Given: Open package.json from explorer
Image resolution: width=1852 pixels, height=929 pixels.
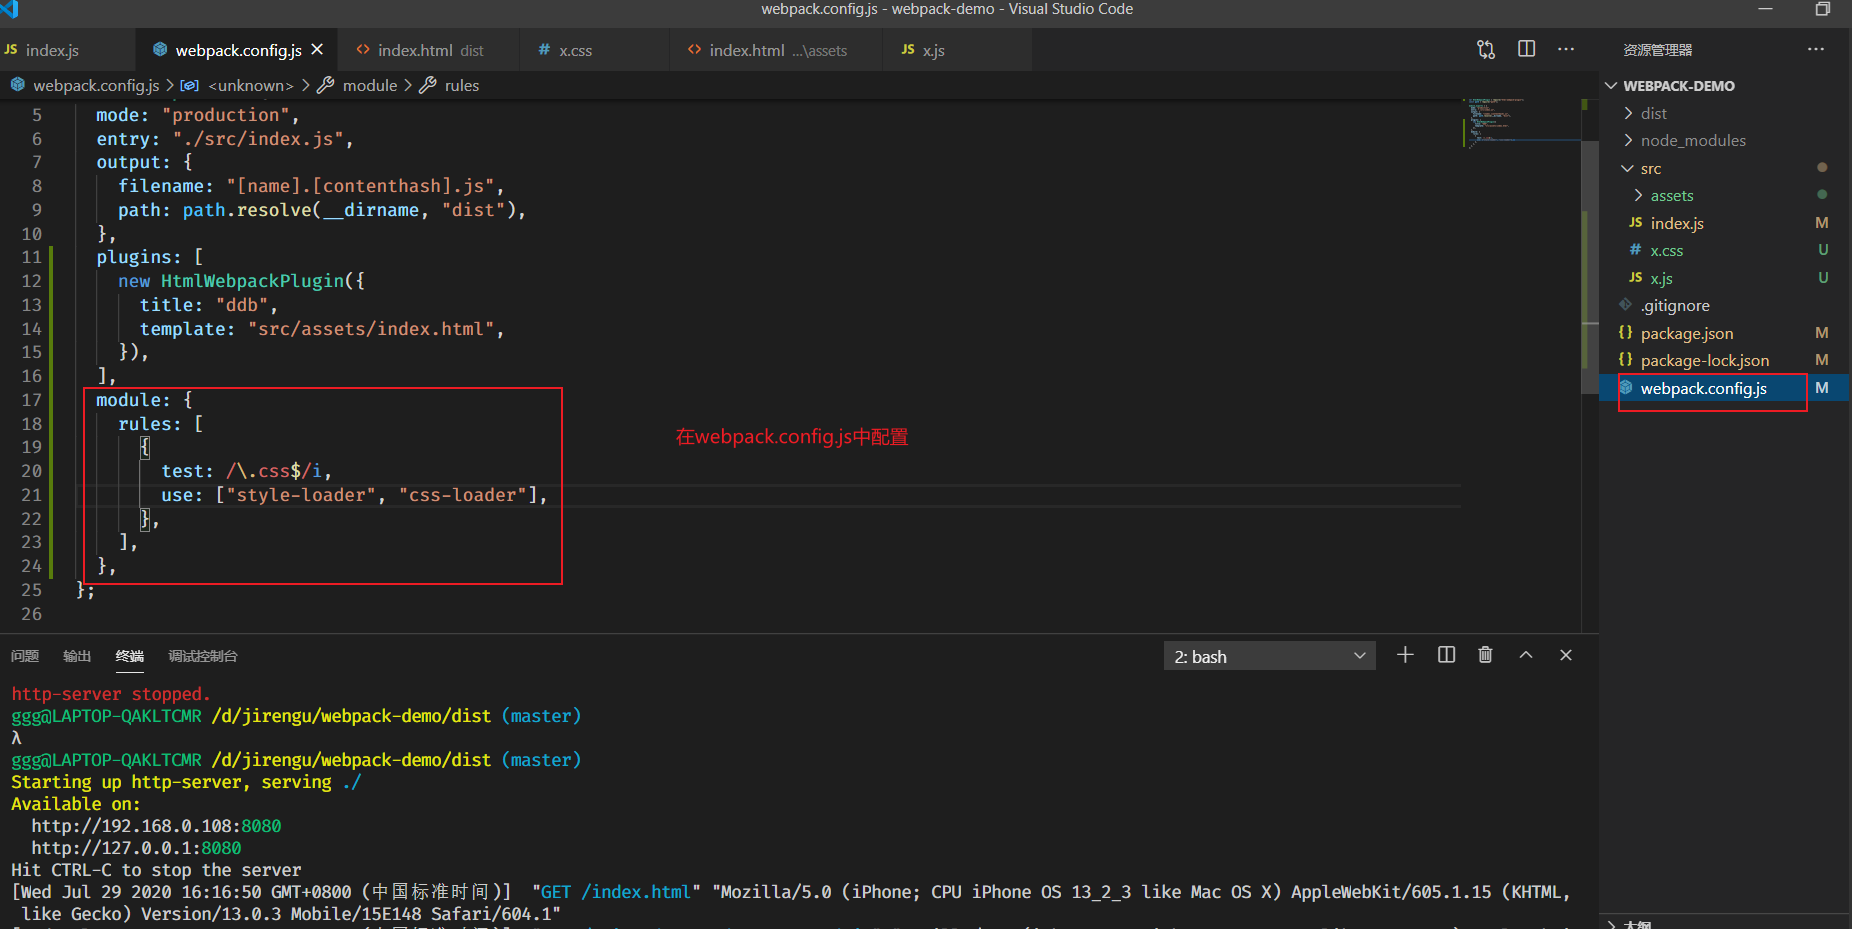Looking at the screenshot, I should point(1686,334).
